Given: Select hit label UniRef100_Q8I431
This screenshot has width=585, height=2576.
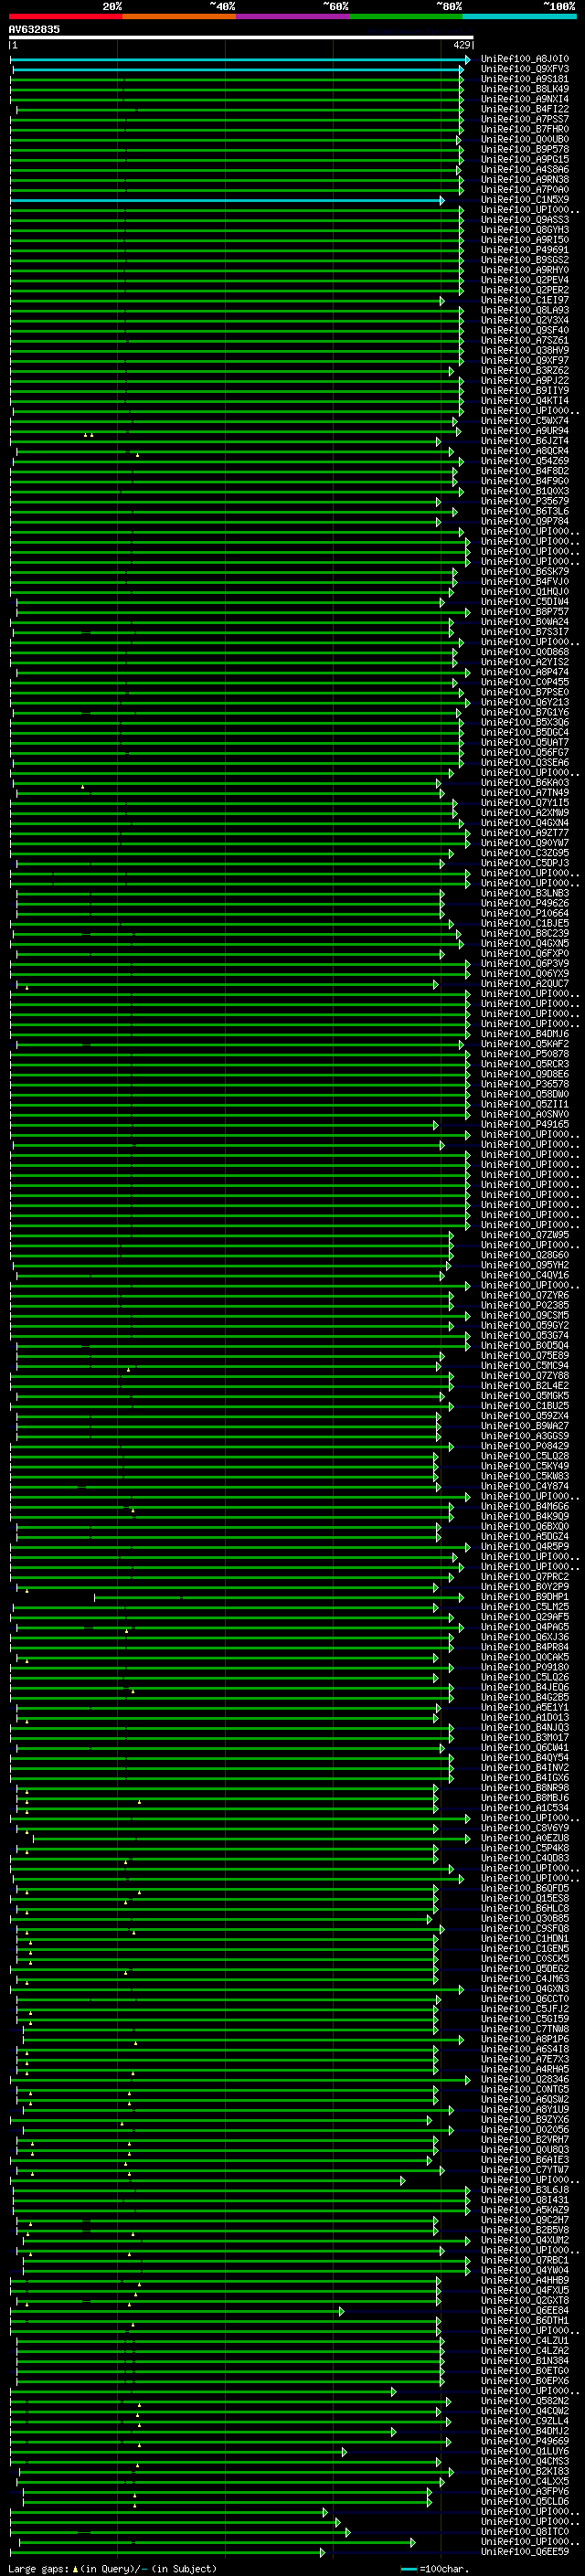Looking at the screenshot, I should [x=525, y=2200].
